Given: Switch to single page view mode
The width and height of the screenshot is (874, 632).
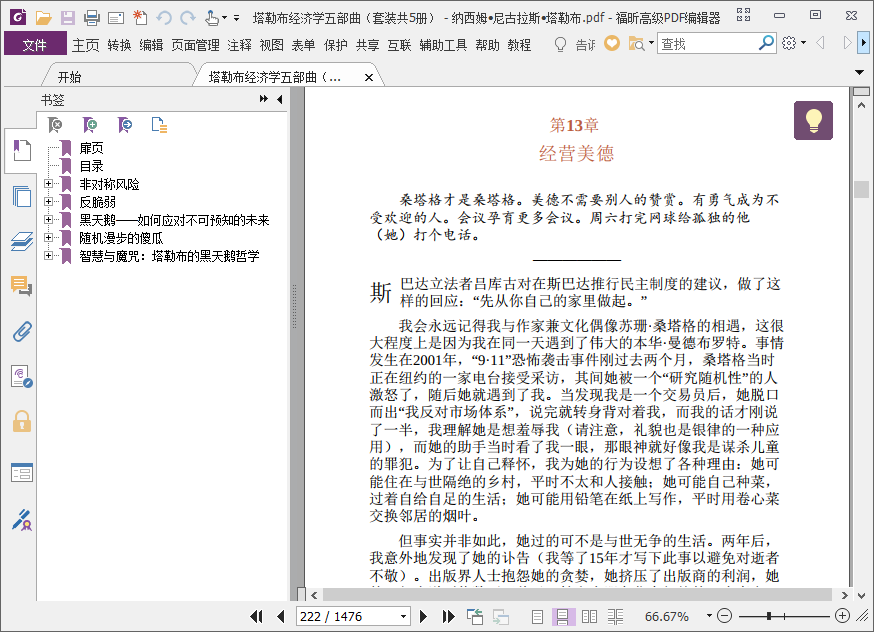Looking at the screenshot, I should coord(537,616).
